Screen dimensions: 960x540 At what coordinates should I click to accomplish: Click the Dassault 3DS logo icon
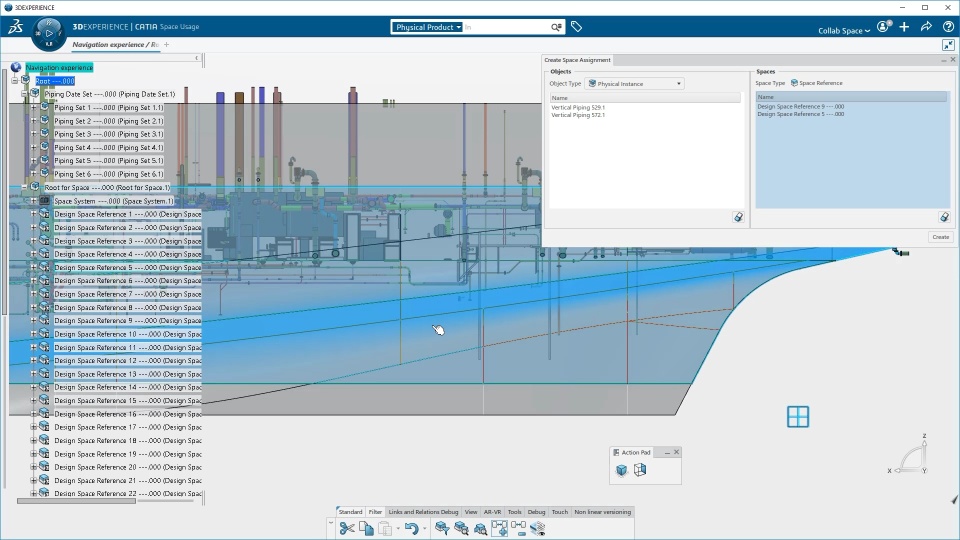tap(16, 26)
